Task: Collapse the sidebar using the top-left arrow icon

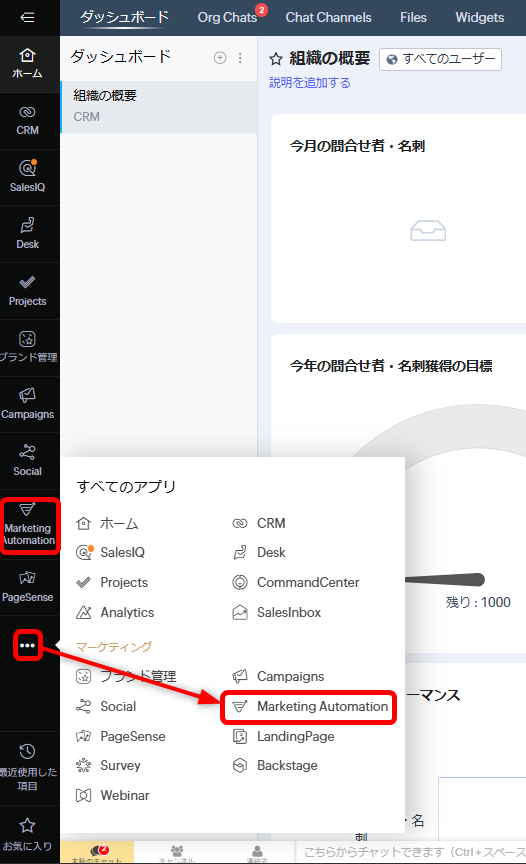Action: (27, 18)
